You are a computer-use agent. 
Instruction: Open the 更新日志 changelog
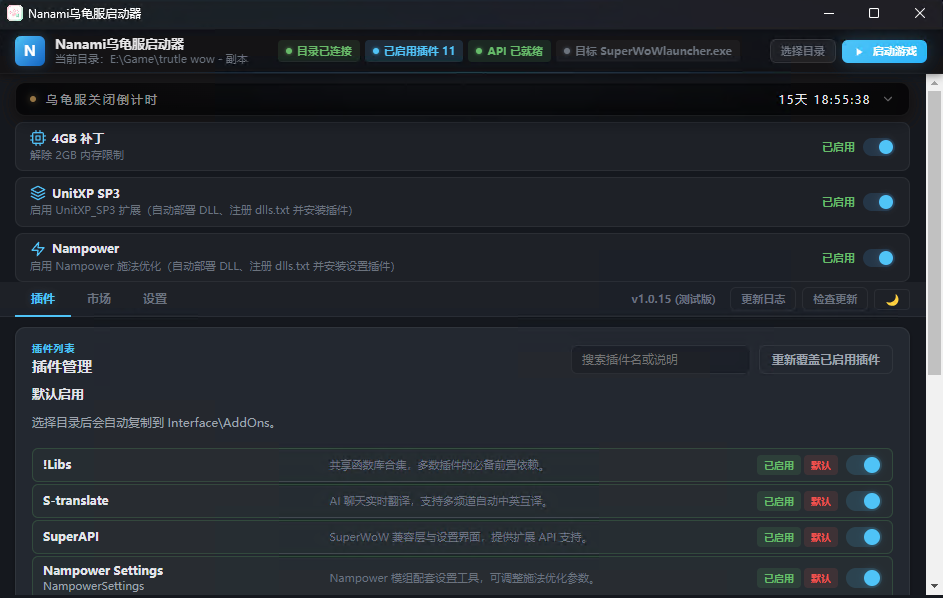(x=763, y=299)
